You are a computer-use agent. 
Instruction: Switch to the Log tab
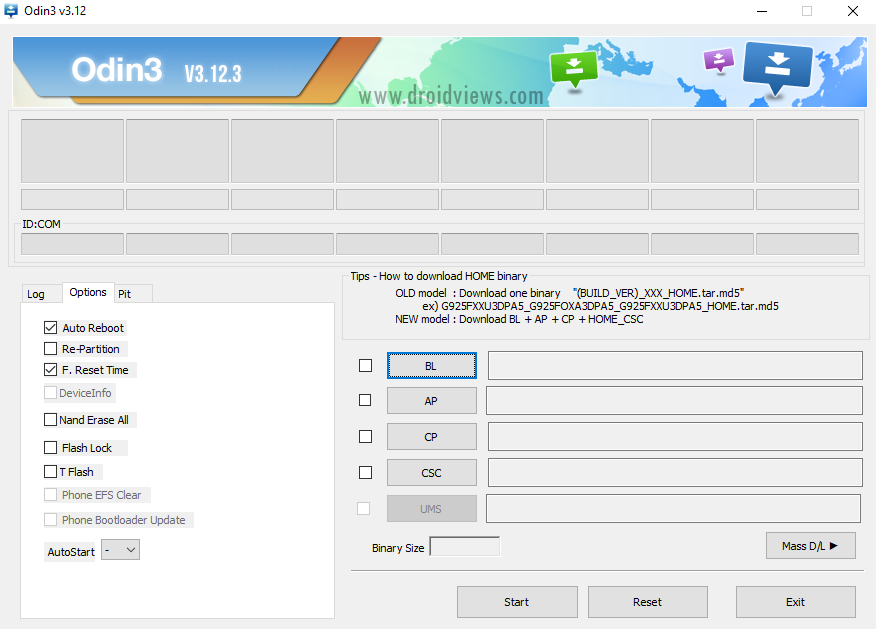pyautogui.click(x=36, y=294)
